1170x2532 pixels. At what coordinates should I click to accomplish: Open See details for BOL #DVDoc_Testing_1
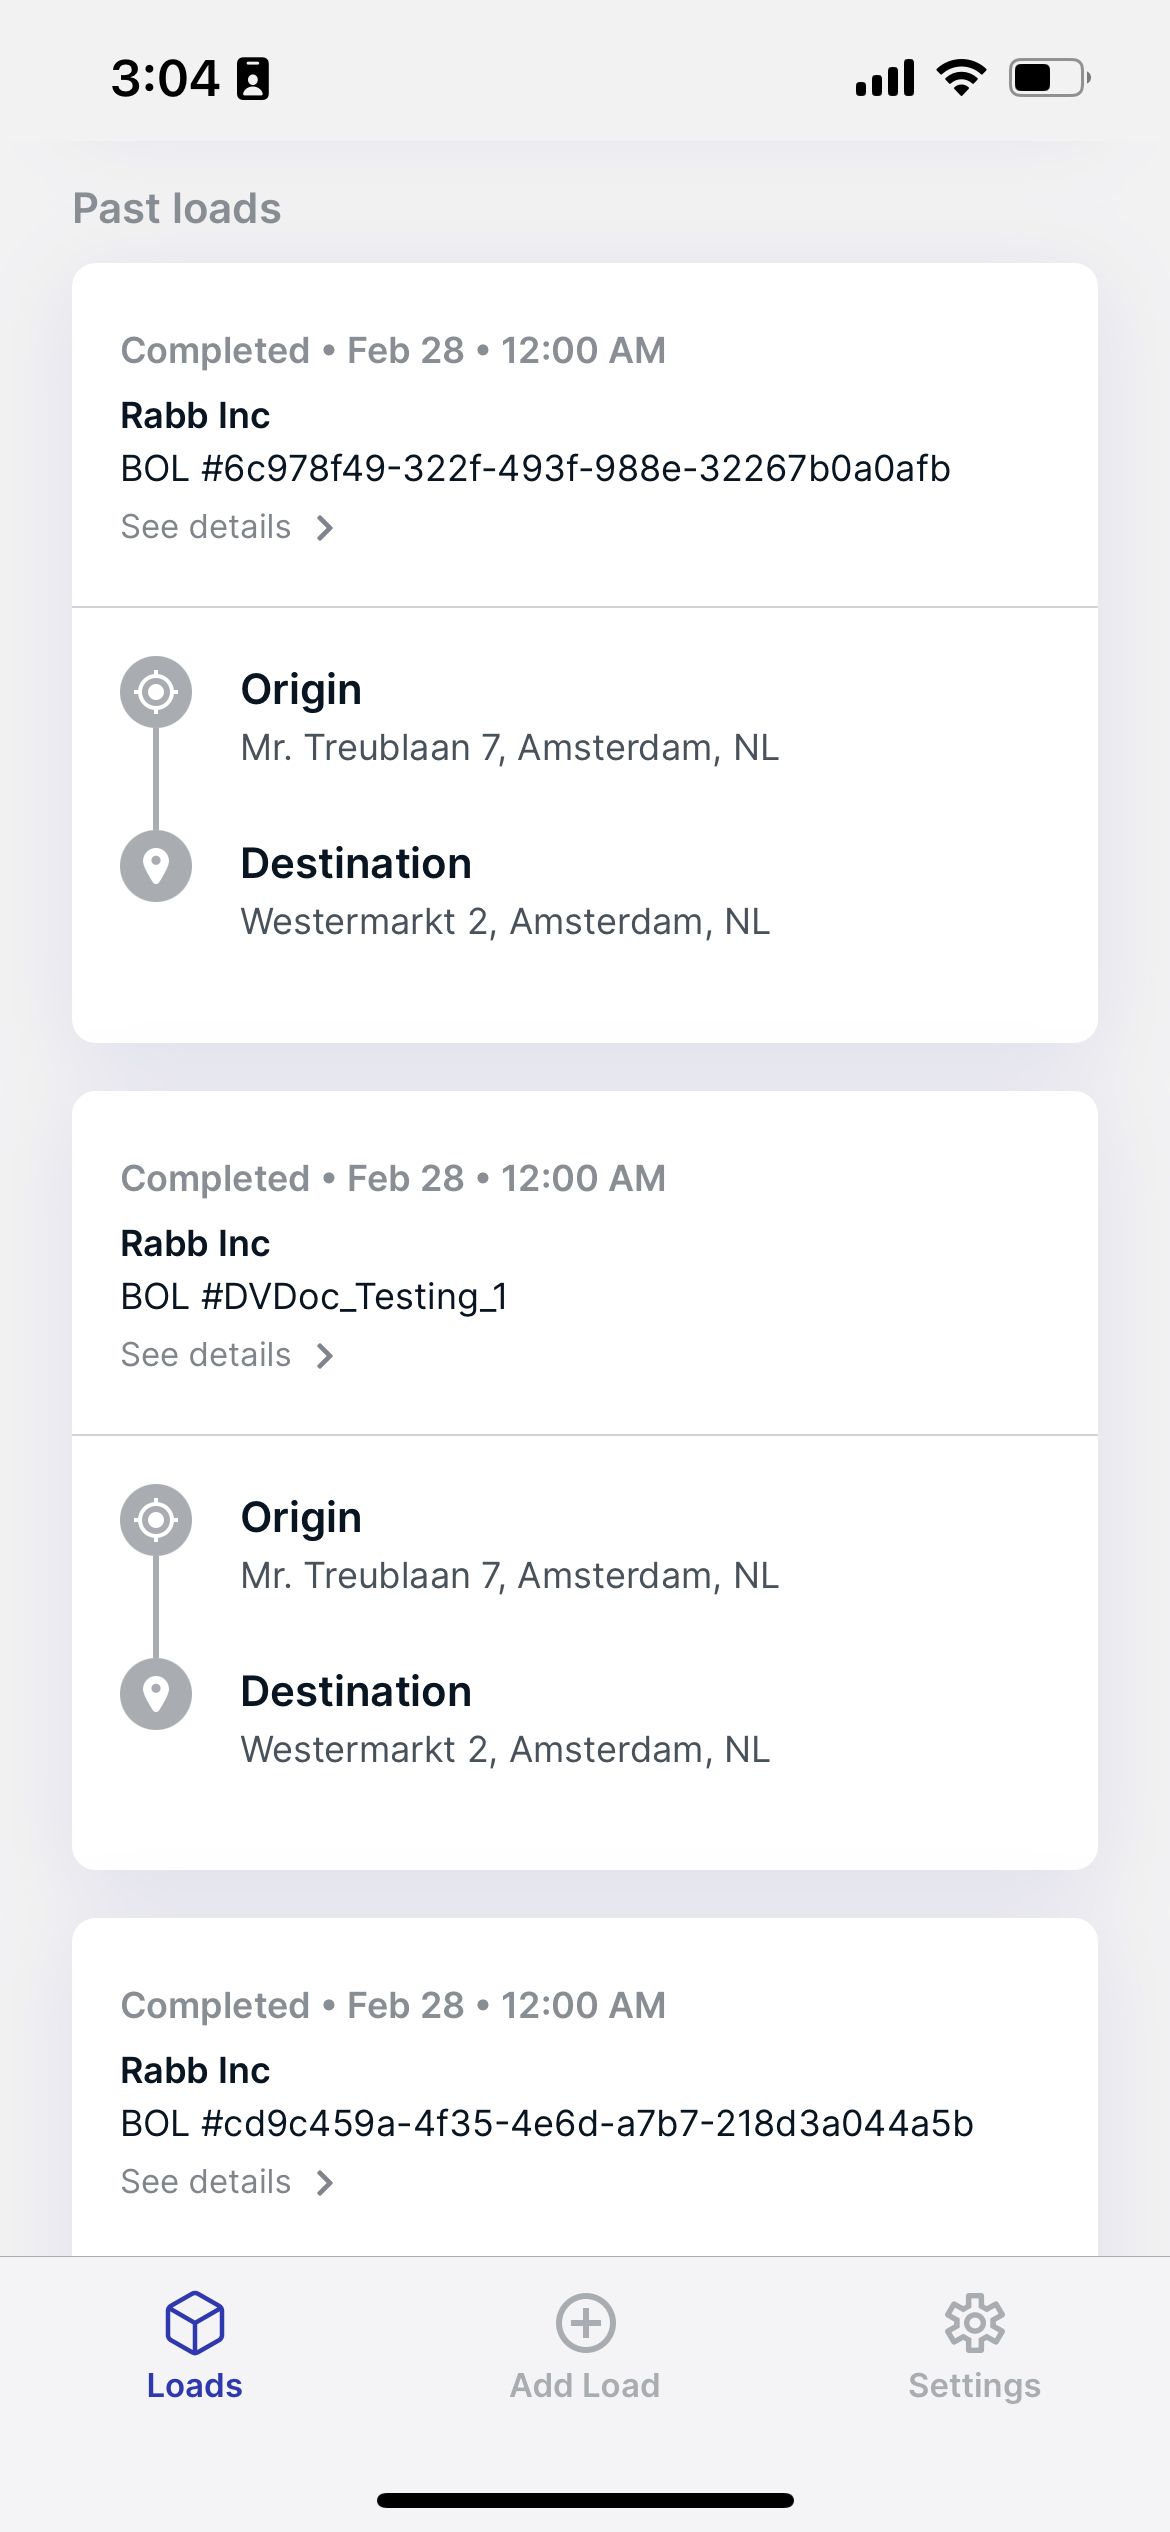point(206,1355)
